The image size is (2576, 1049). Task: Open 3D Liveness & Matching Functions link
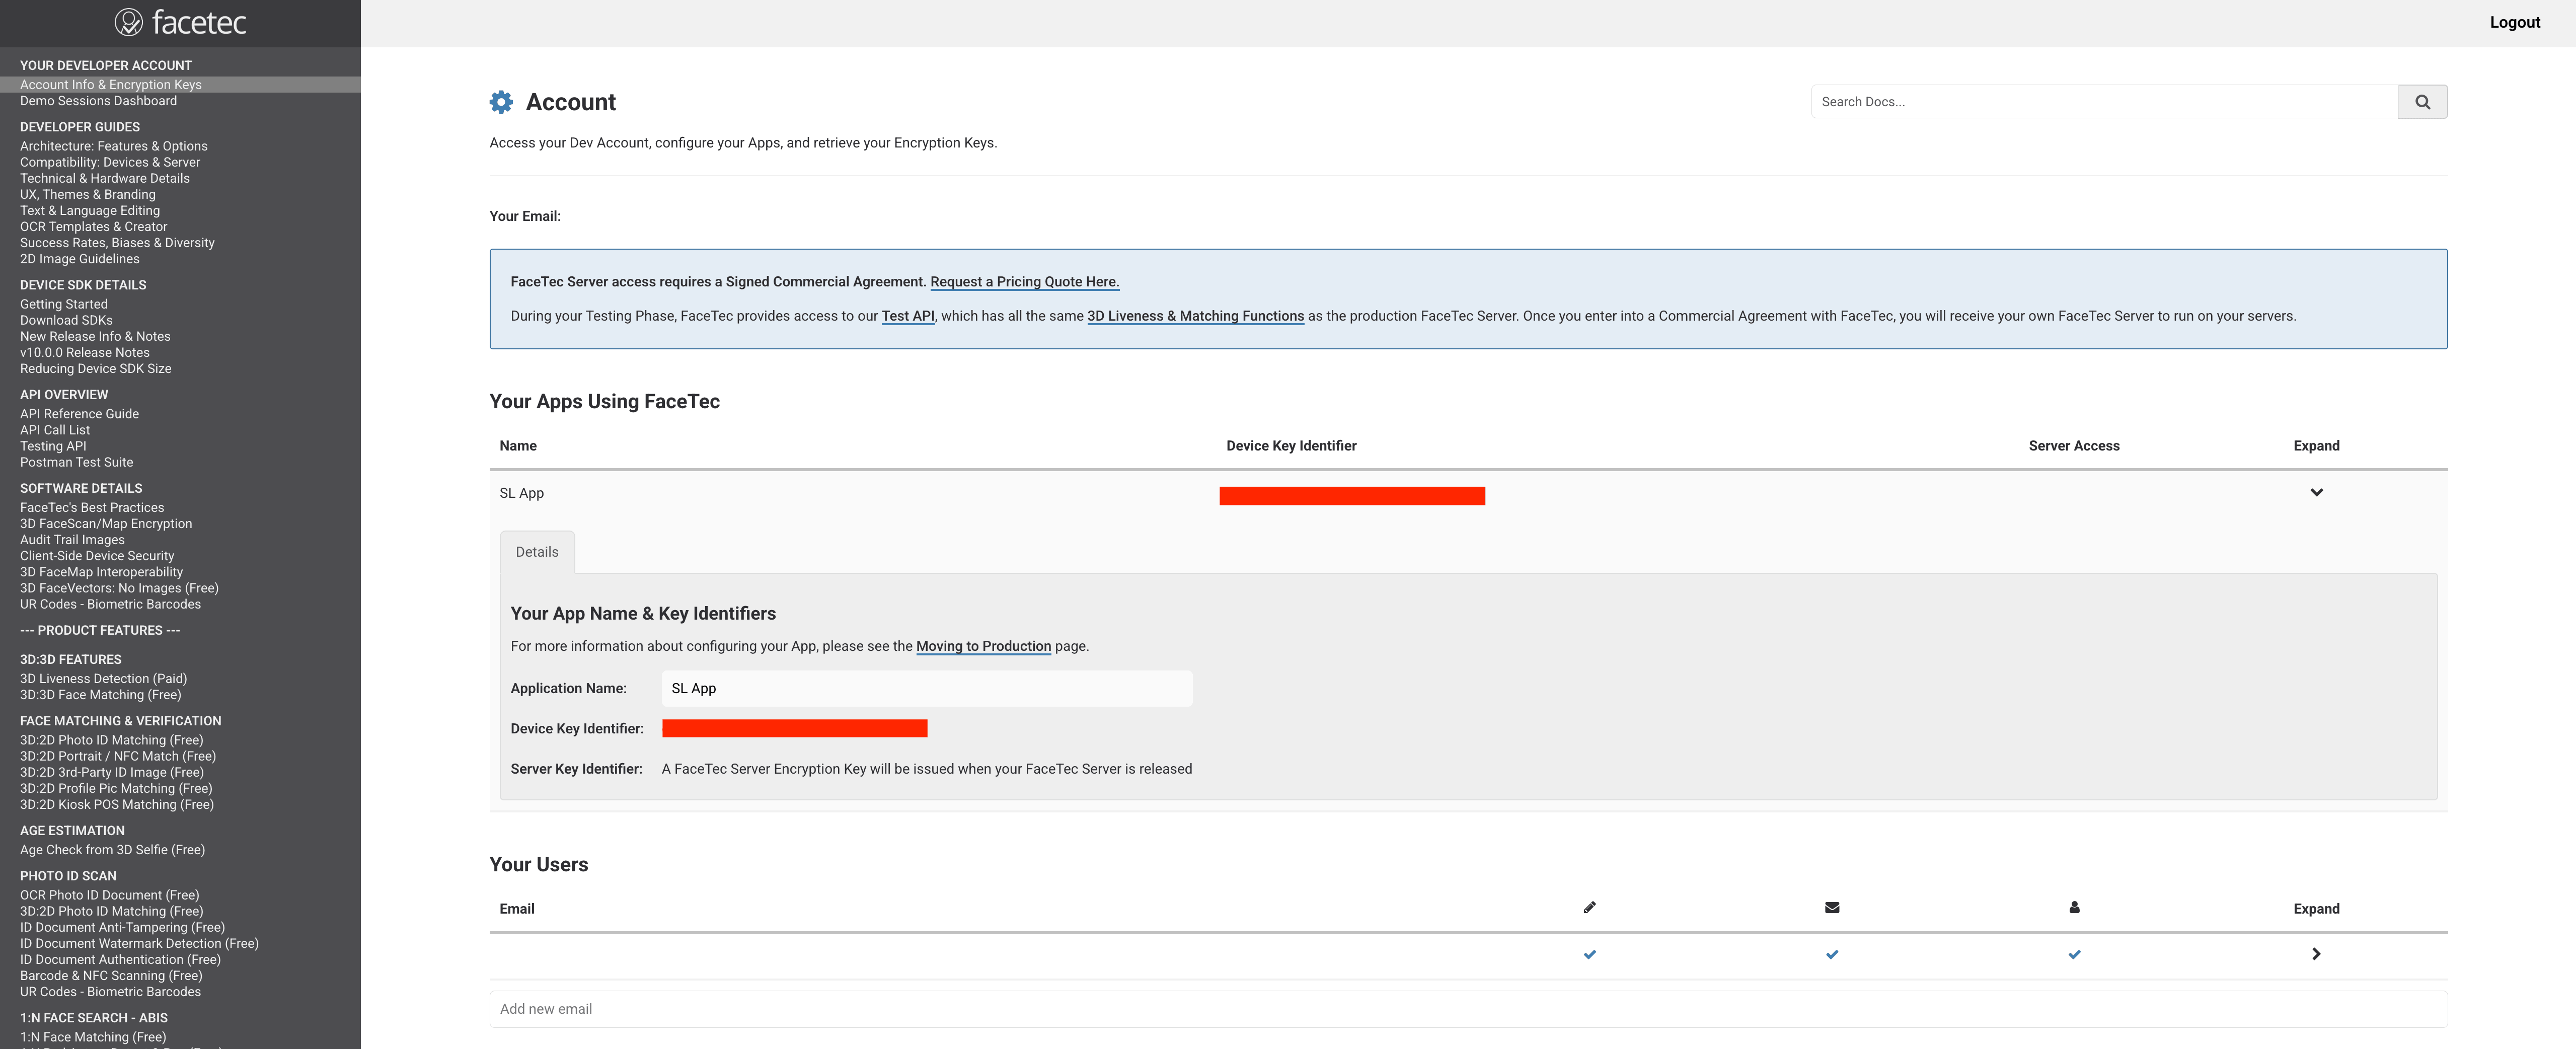pos(1195,316)
